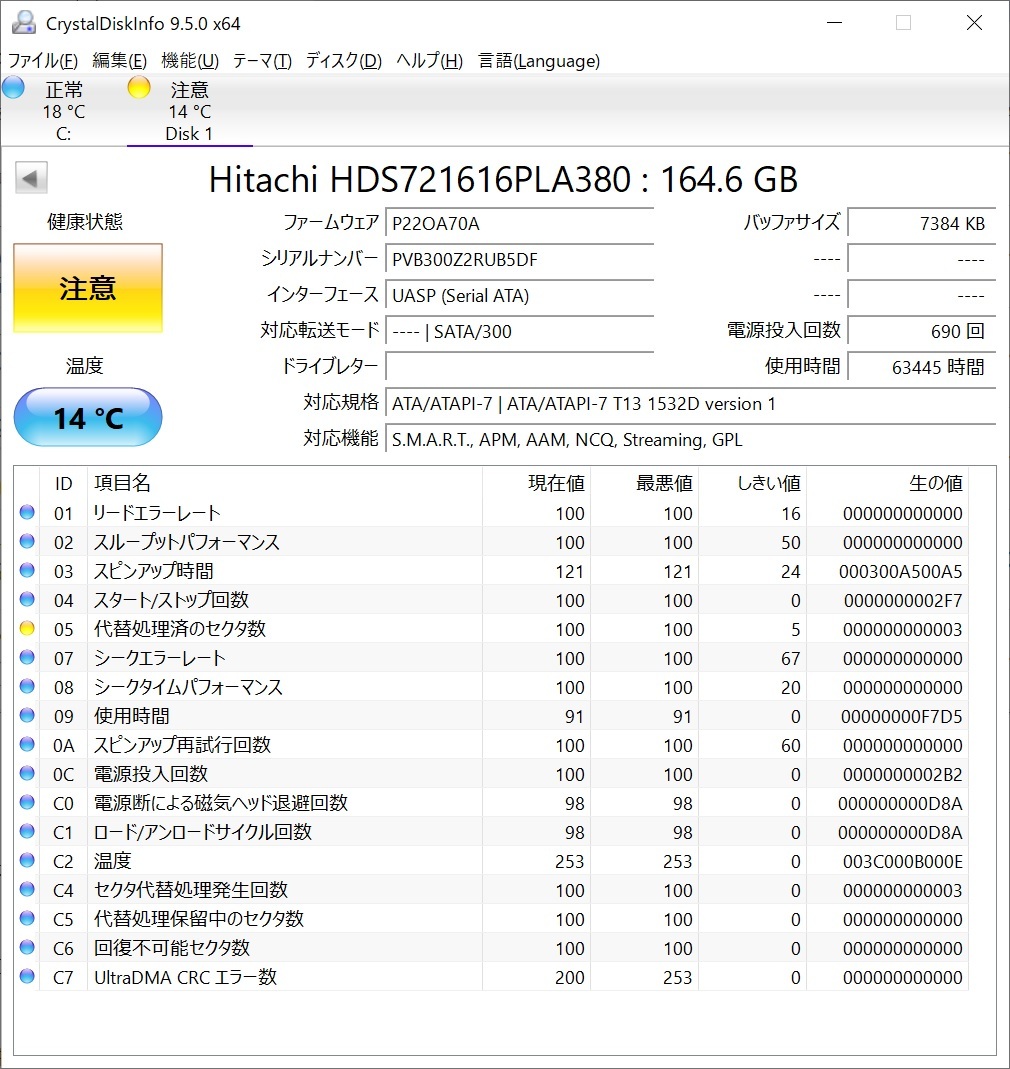The height and width of the screenshot is (1069, 1010).
Task: Click the blue status dot for ID 02
Action: [x=27, y=541]
